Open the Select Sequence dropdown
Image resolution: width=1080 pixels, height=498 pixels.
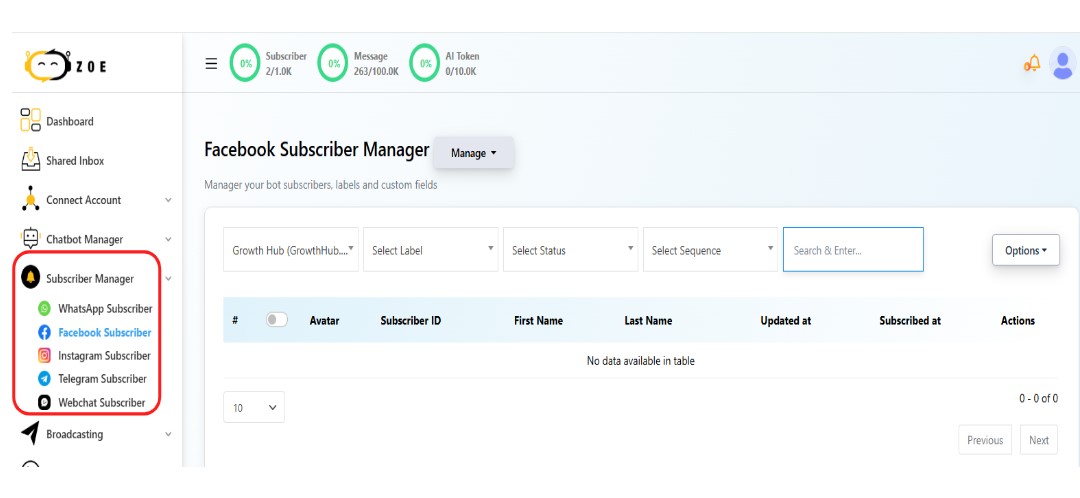tap(712, 250)
